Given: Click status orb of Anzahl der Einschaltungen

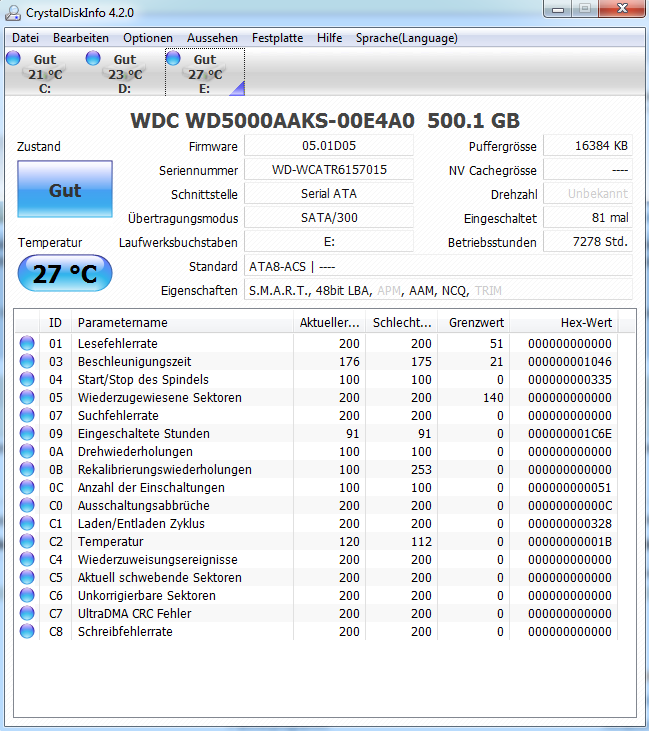Looking at the screenshot, I should (27, 487).
